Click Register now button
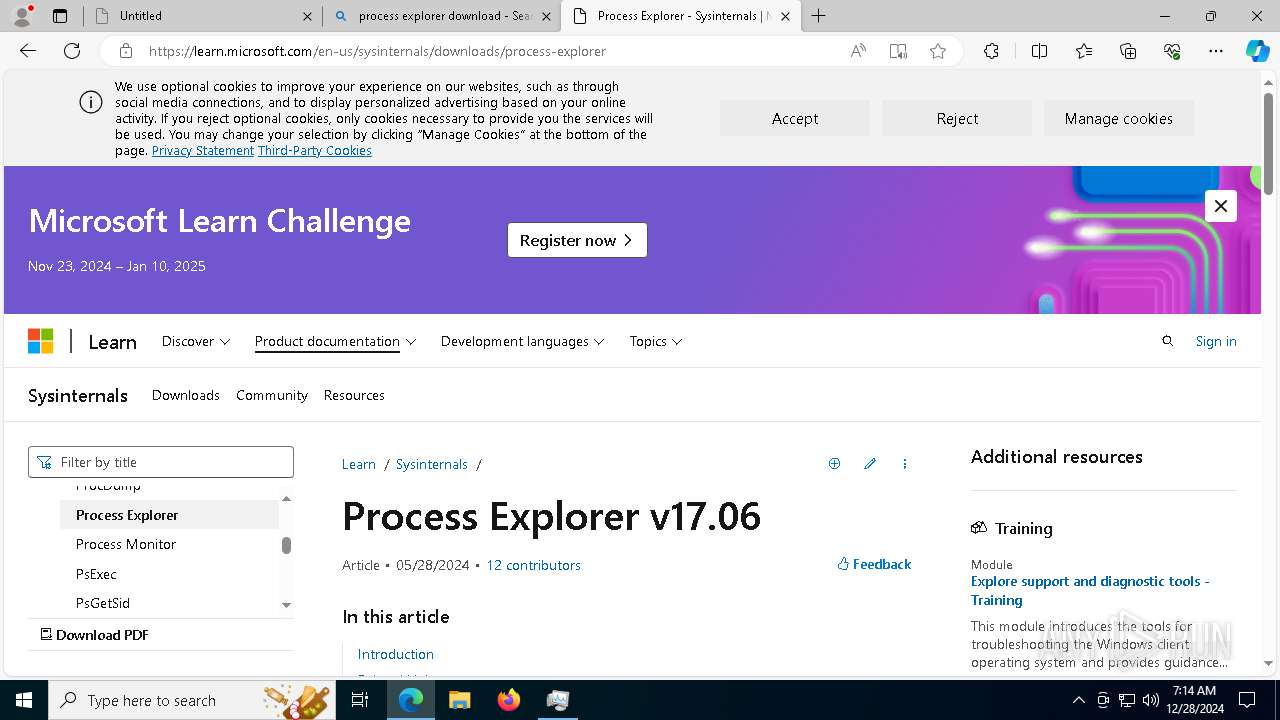Image resolution: width=1280 pixels, height=720 pixels. (577, 240)
